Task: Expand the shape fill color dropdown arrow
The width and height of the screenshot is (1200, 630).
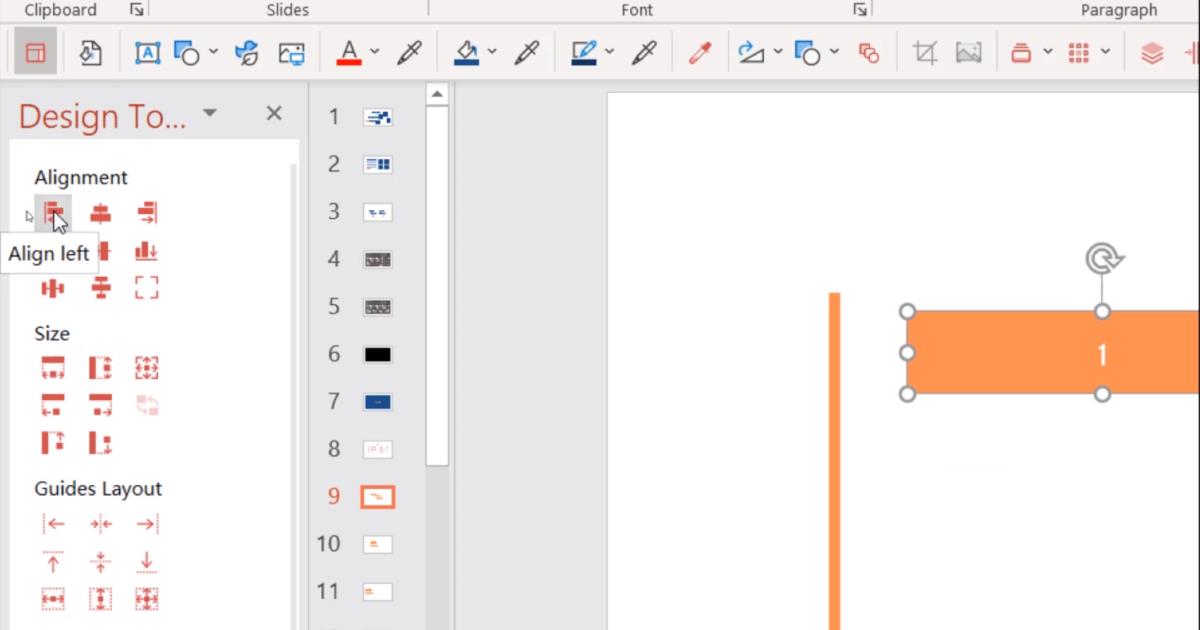Action: coord(492,52)
